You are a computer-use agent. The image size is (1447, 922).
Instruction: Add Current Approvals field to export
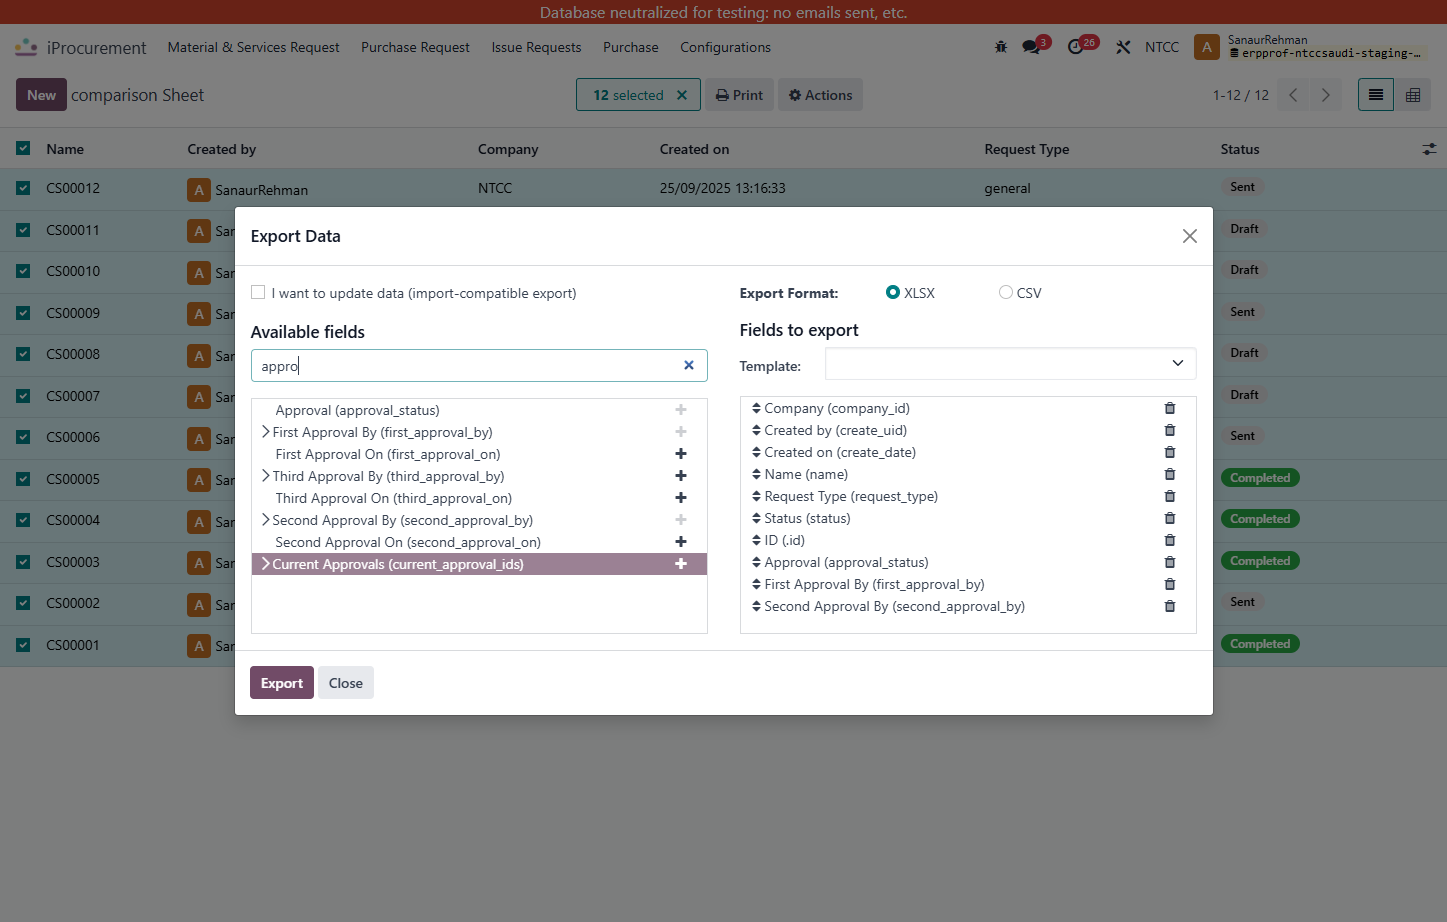click(x=681, y=564)
